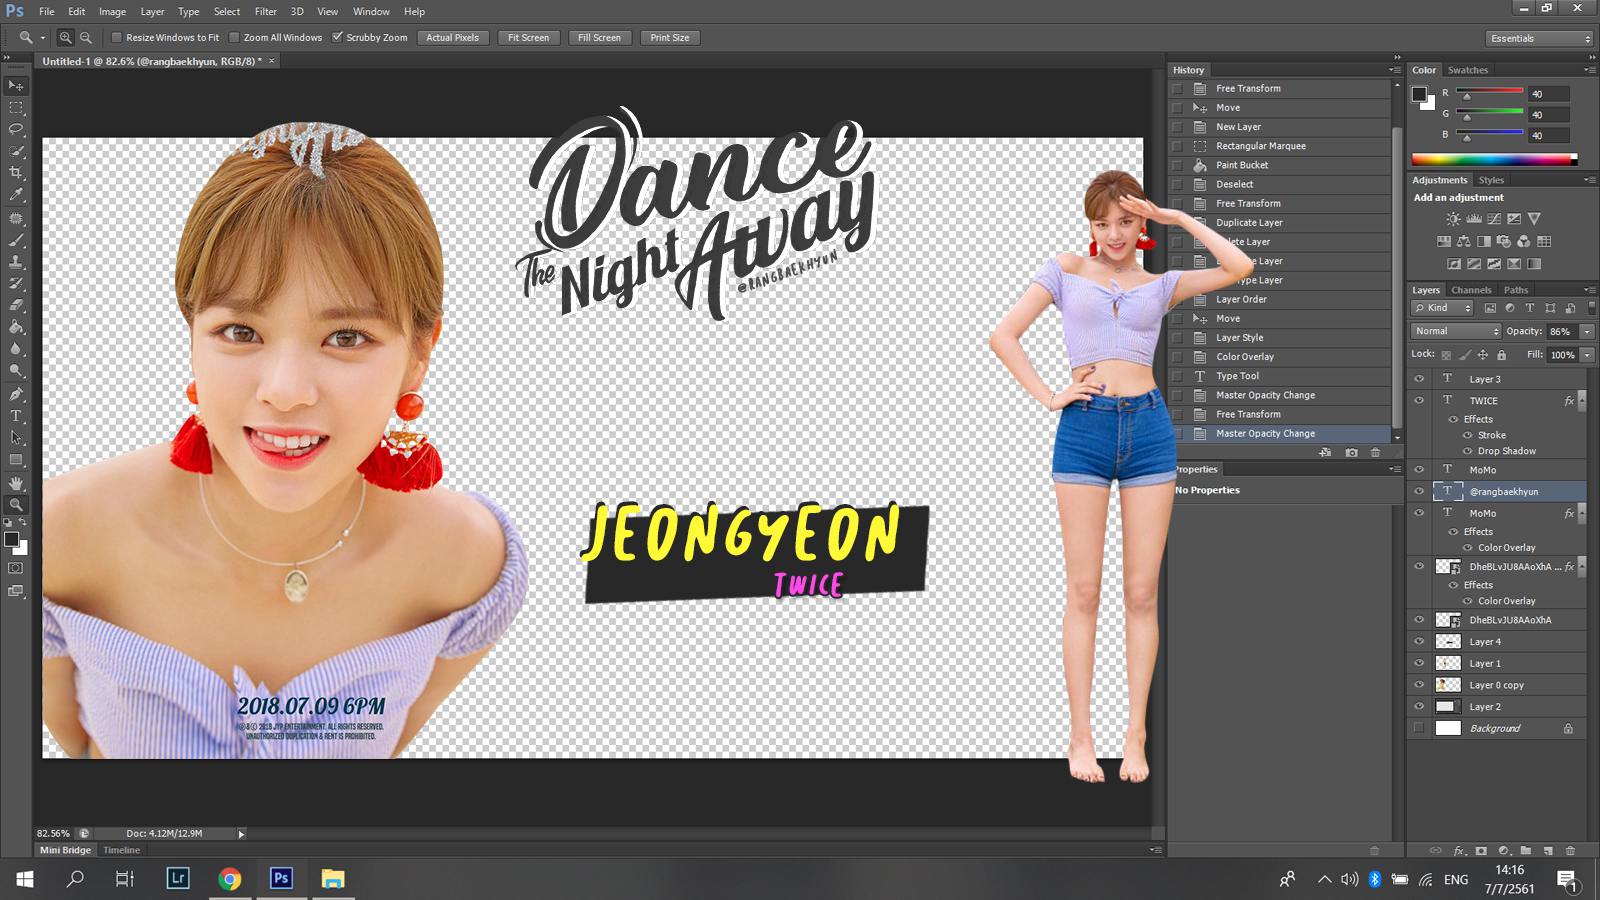This screenshot has height=900, width=1600.
Task: Open the Image menu
Action: pyautogui.click(x=112, y=11)
